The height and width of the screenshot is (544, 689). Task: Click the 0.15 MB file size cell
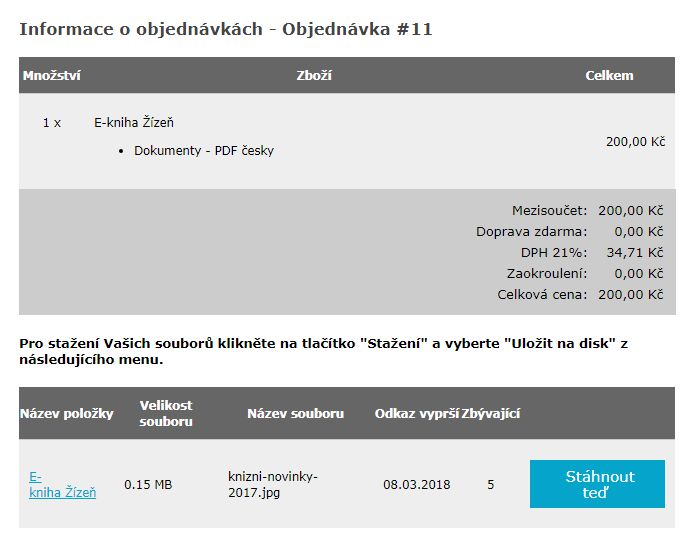point(148,485)
